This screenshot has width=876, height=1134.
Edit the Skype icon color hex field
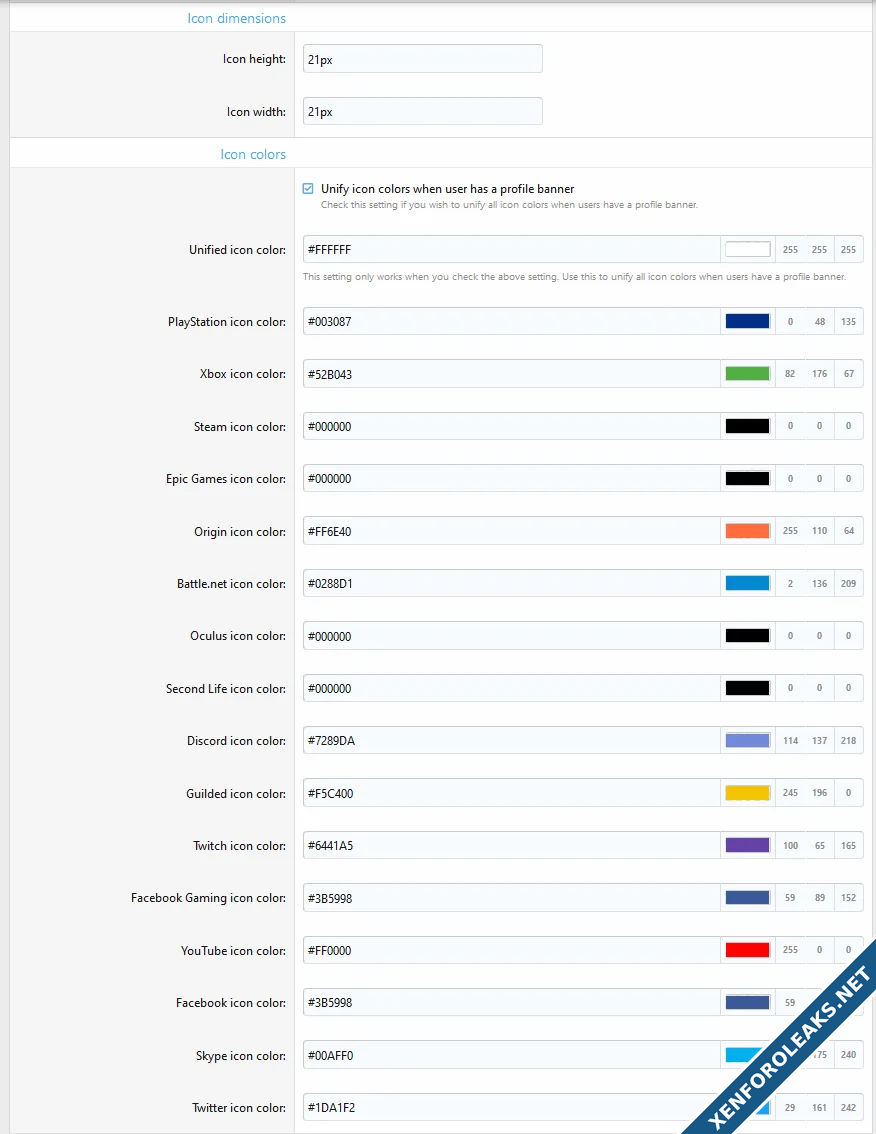click(x=510, y=1055)
